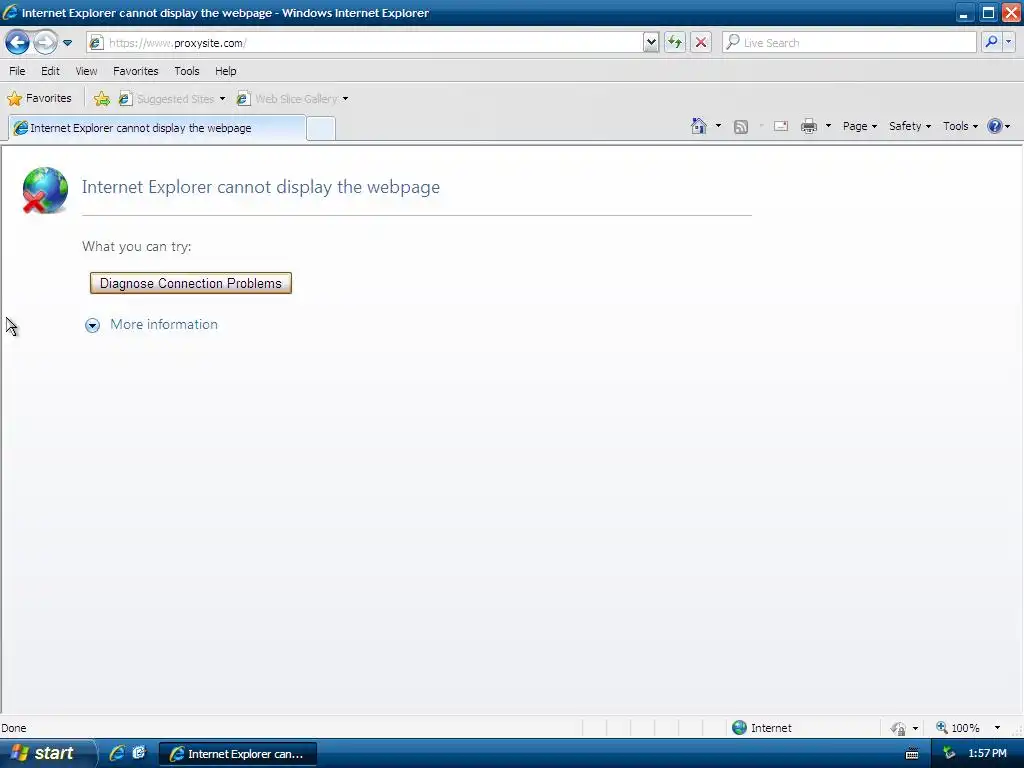Maximize the Internet Explorer window
The width and height of the screenshot is (1024, 768).
click(988, 13)
